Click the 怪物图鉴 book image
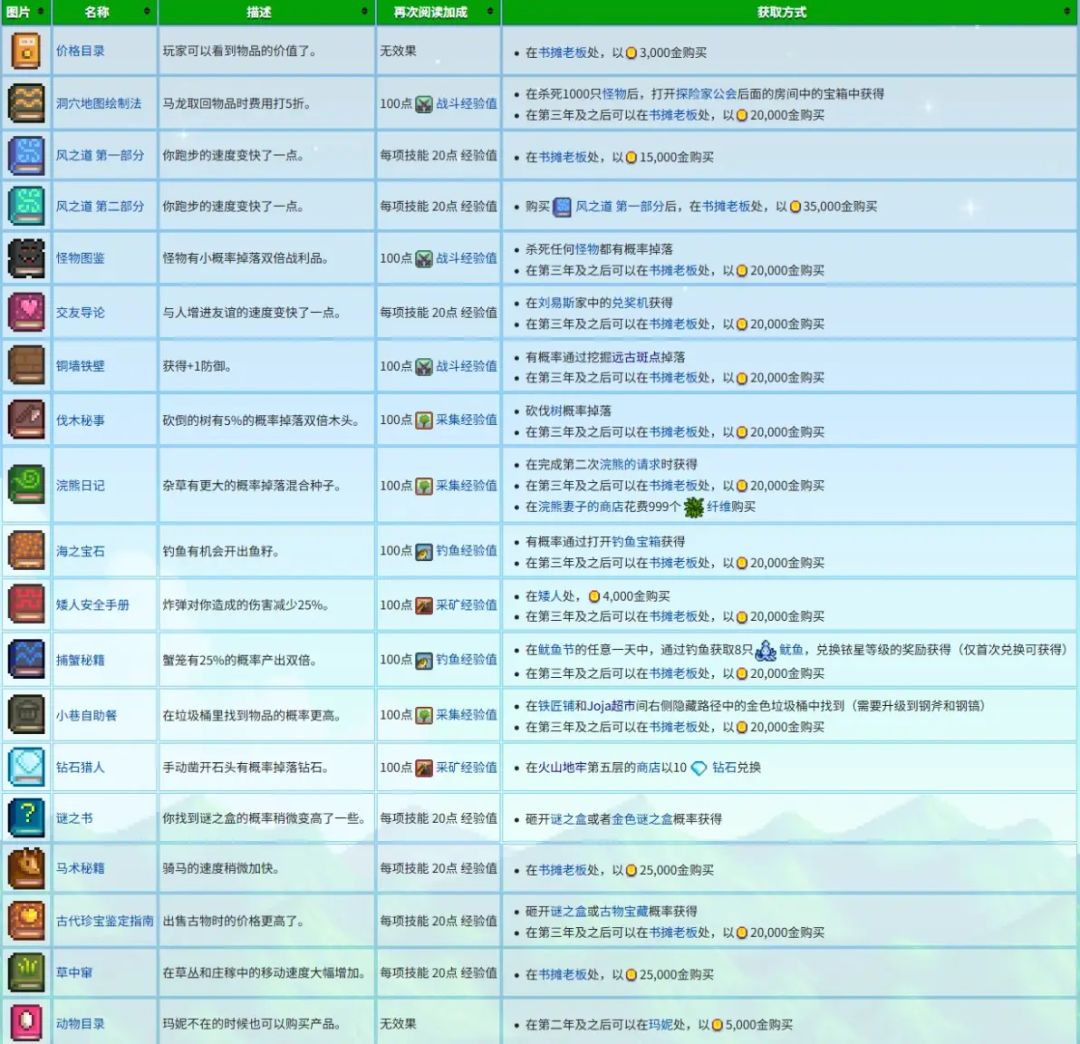This screenshot has width=1080, height=1044. pos(27,258)
